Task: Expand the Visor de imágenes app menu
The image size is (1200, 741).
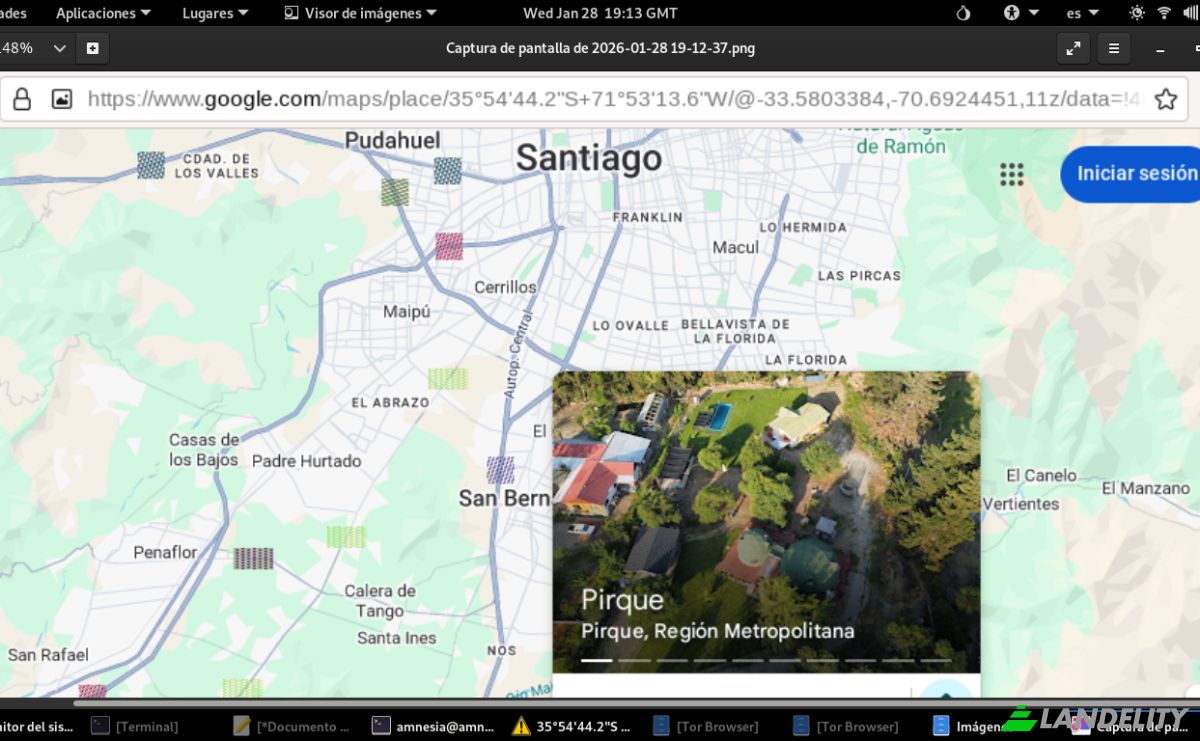Action: tap(360, 13)
